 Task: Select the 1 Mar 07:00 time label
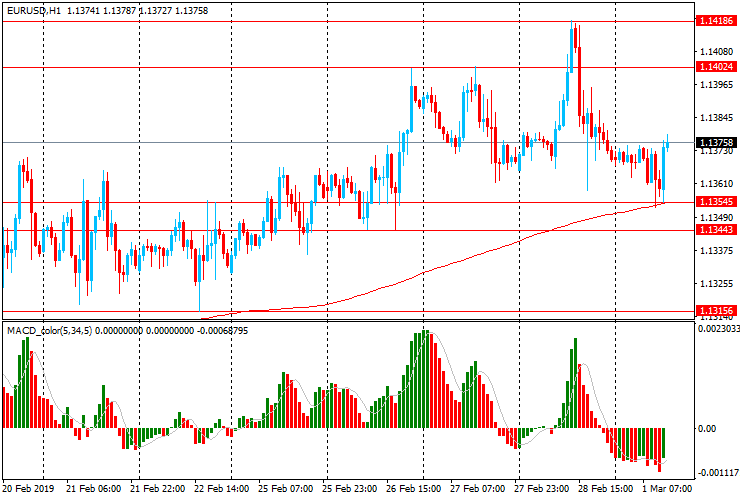pyautogui.click(x=668, y=489)
